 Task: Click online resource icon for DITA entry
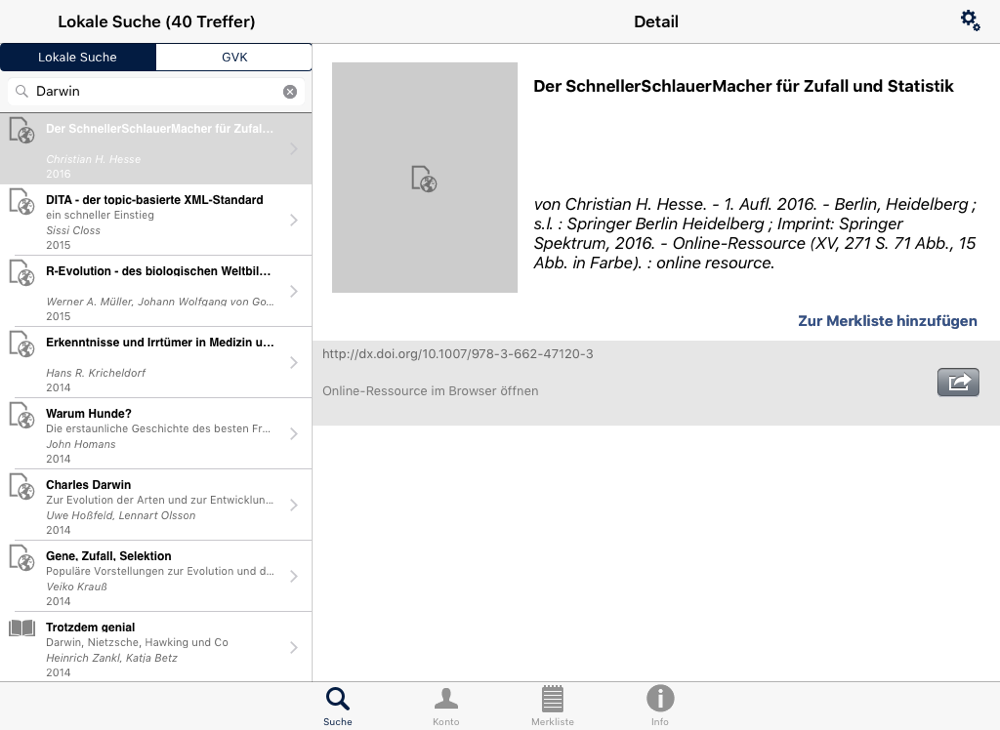(x=22, y=202)
